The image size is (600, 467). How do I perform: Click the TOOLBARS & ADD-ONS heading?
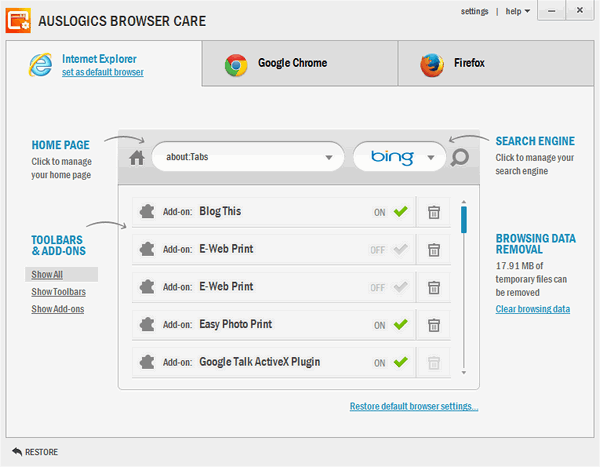tap(59, 245)
